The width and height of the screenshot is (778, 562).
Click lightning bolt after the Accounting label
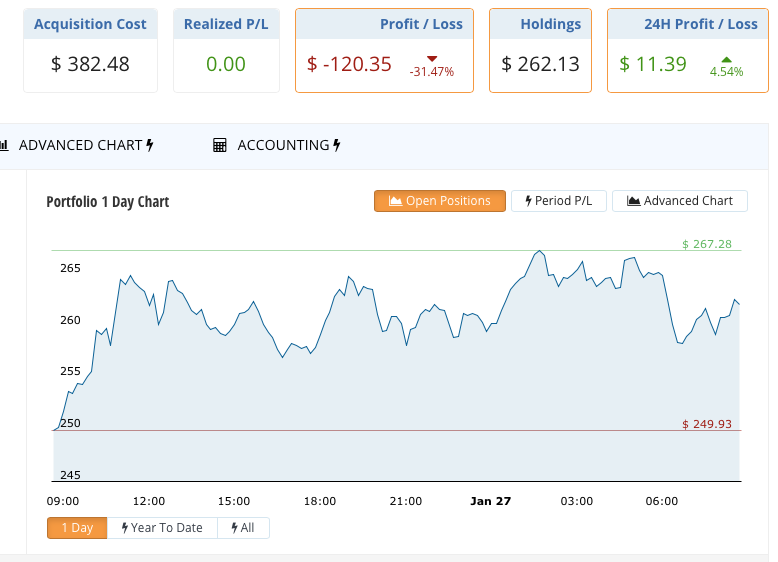(x=337, y=145)
